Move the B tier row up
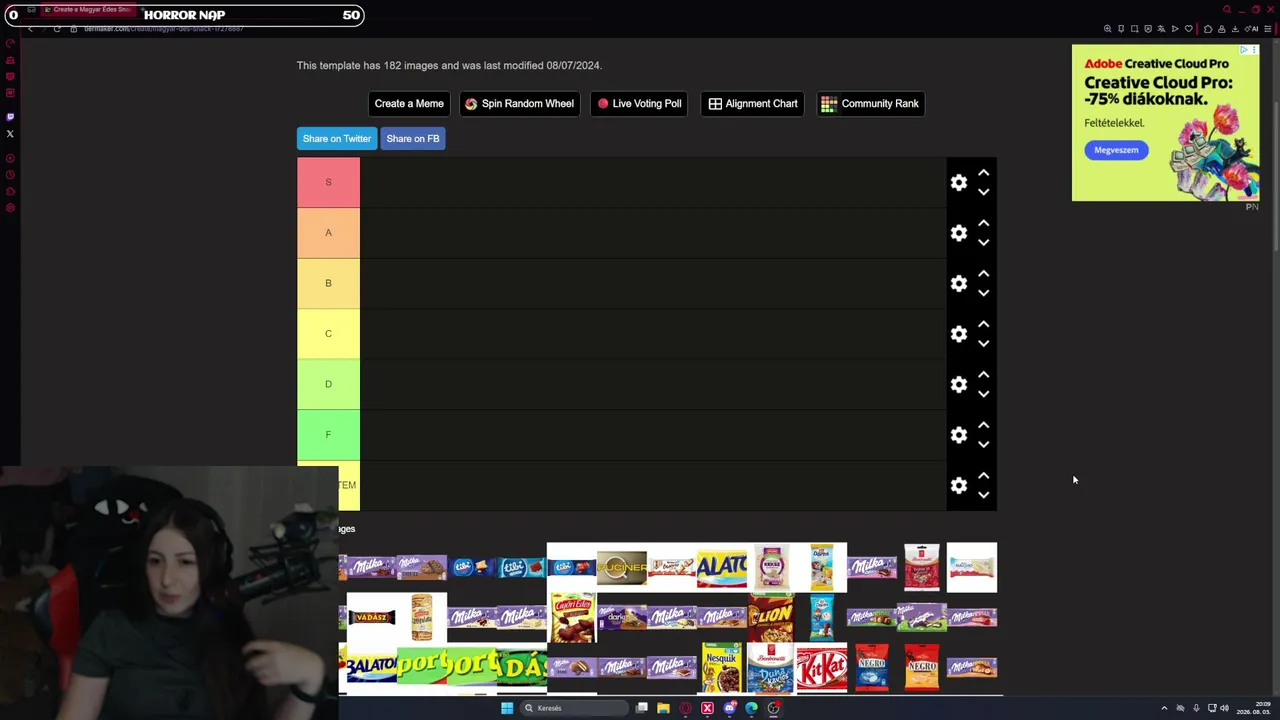The width and height of the screenshot is (1280, 720). (984, 274)
